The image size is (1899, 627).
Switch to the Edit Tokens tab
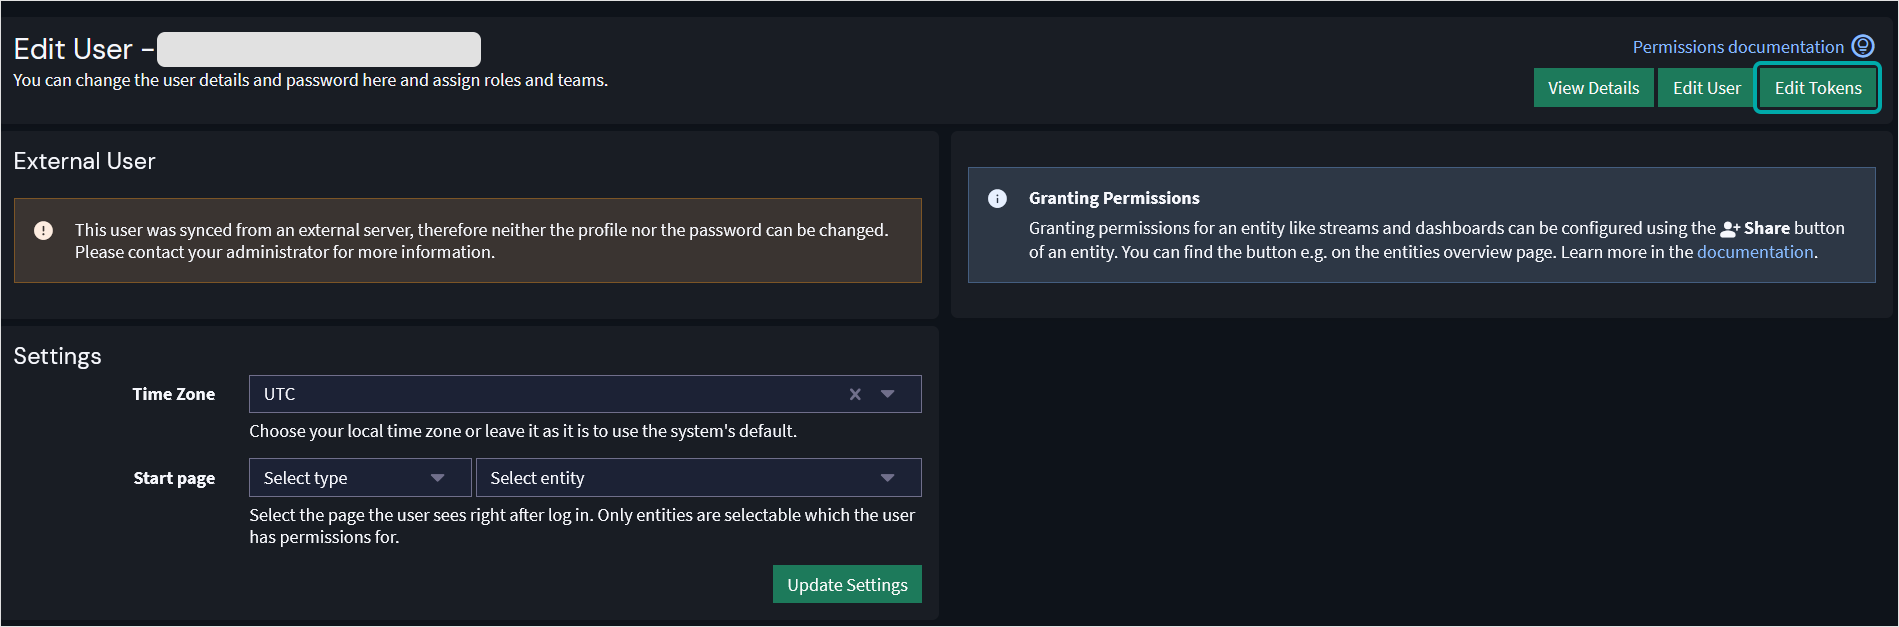tap(1817, 87)
